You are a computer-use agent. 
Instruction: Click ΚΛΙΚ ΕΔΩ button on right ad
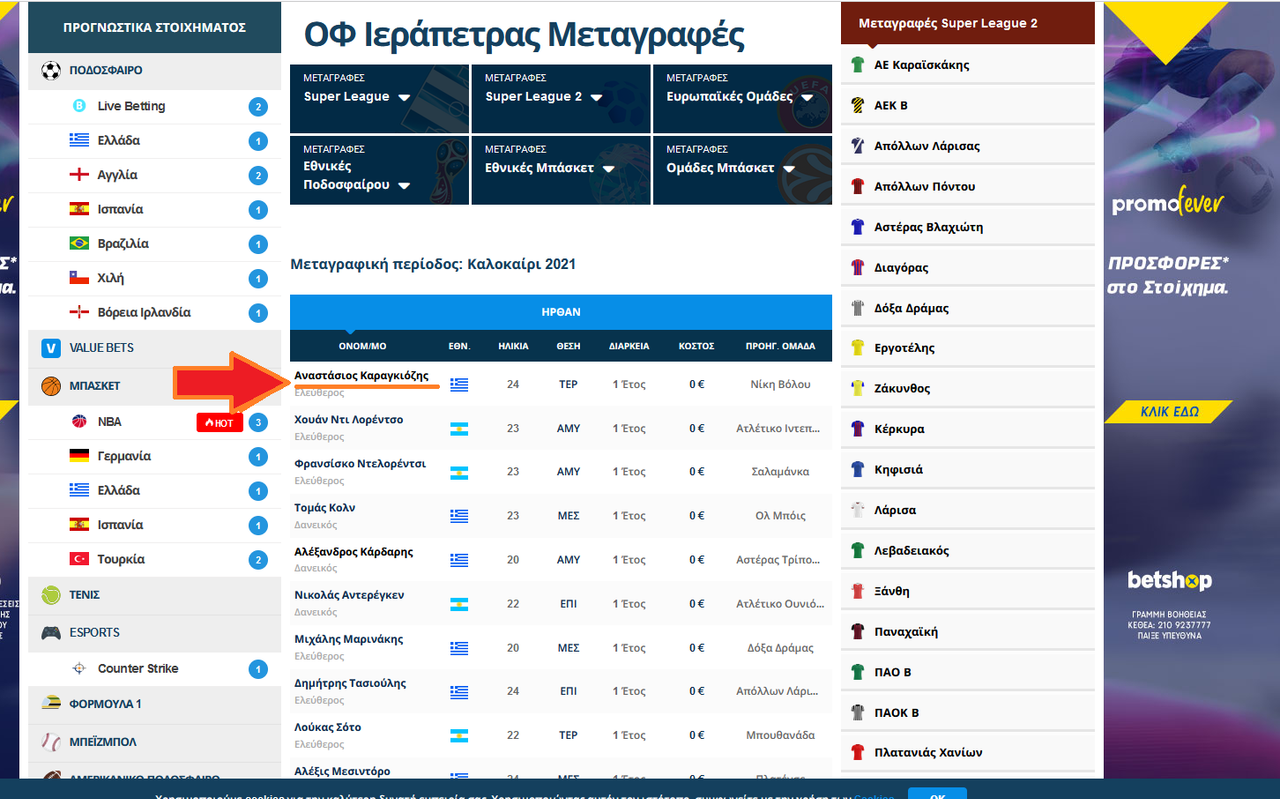click(1169, 411)
